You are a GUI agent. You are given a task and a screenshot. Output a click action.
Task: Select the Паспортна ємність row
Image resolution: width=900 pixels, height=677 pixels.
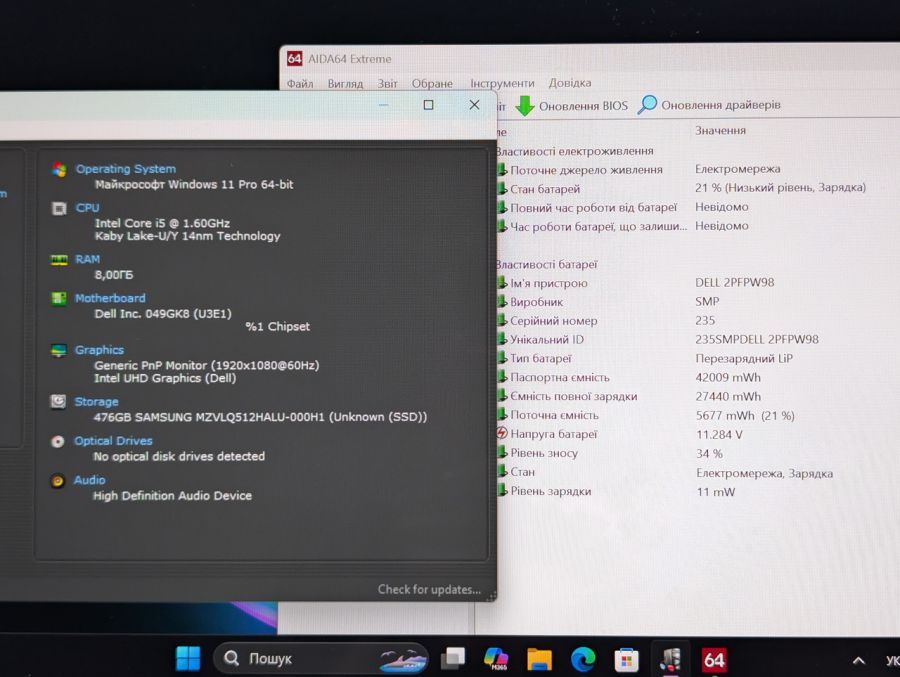click(x=683, y=377)
